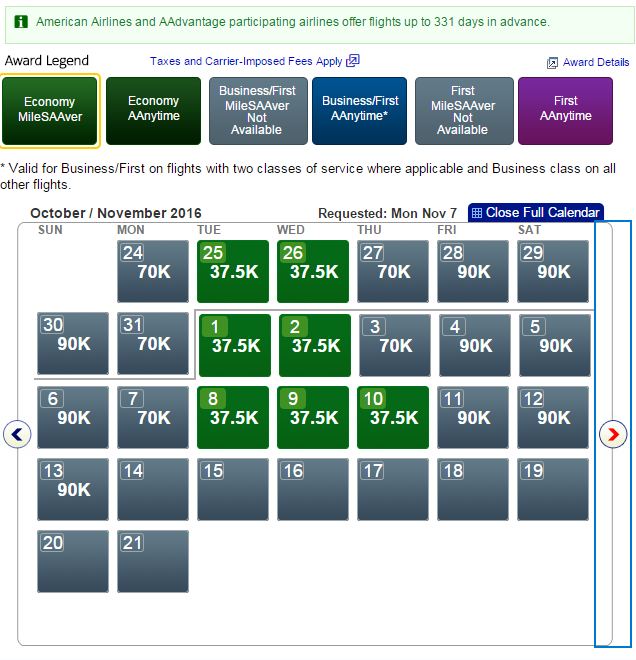636x660 pixels.
Task: Select the Economy MileSAAver award type
Action: tap(50, 110)
